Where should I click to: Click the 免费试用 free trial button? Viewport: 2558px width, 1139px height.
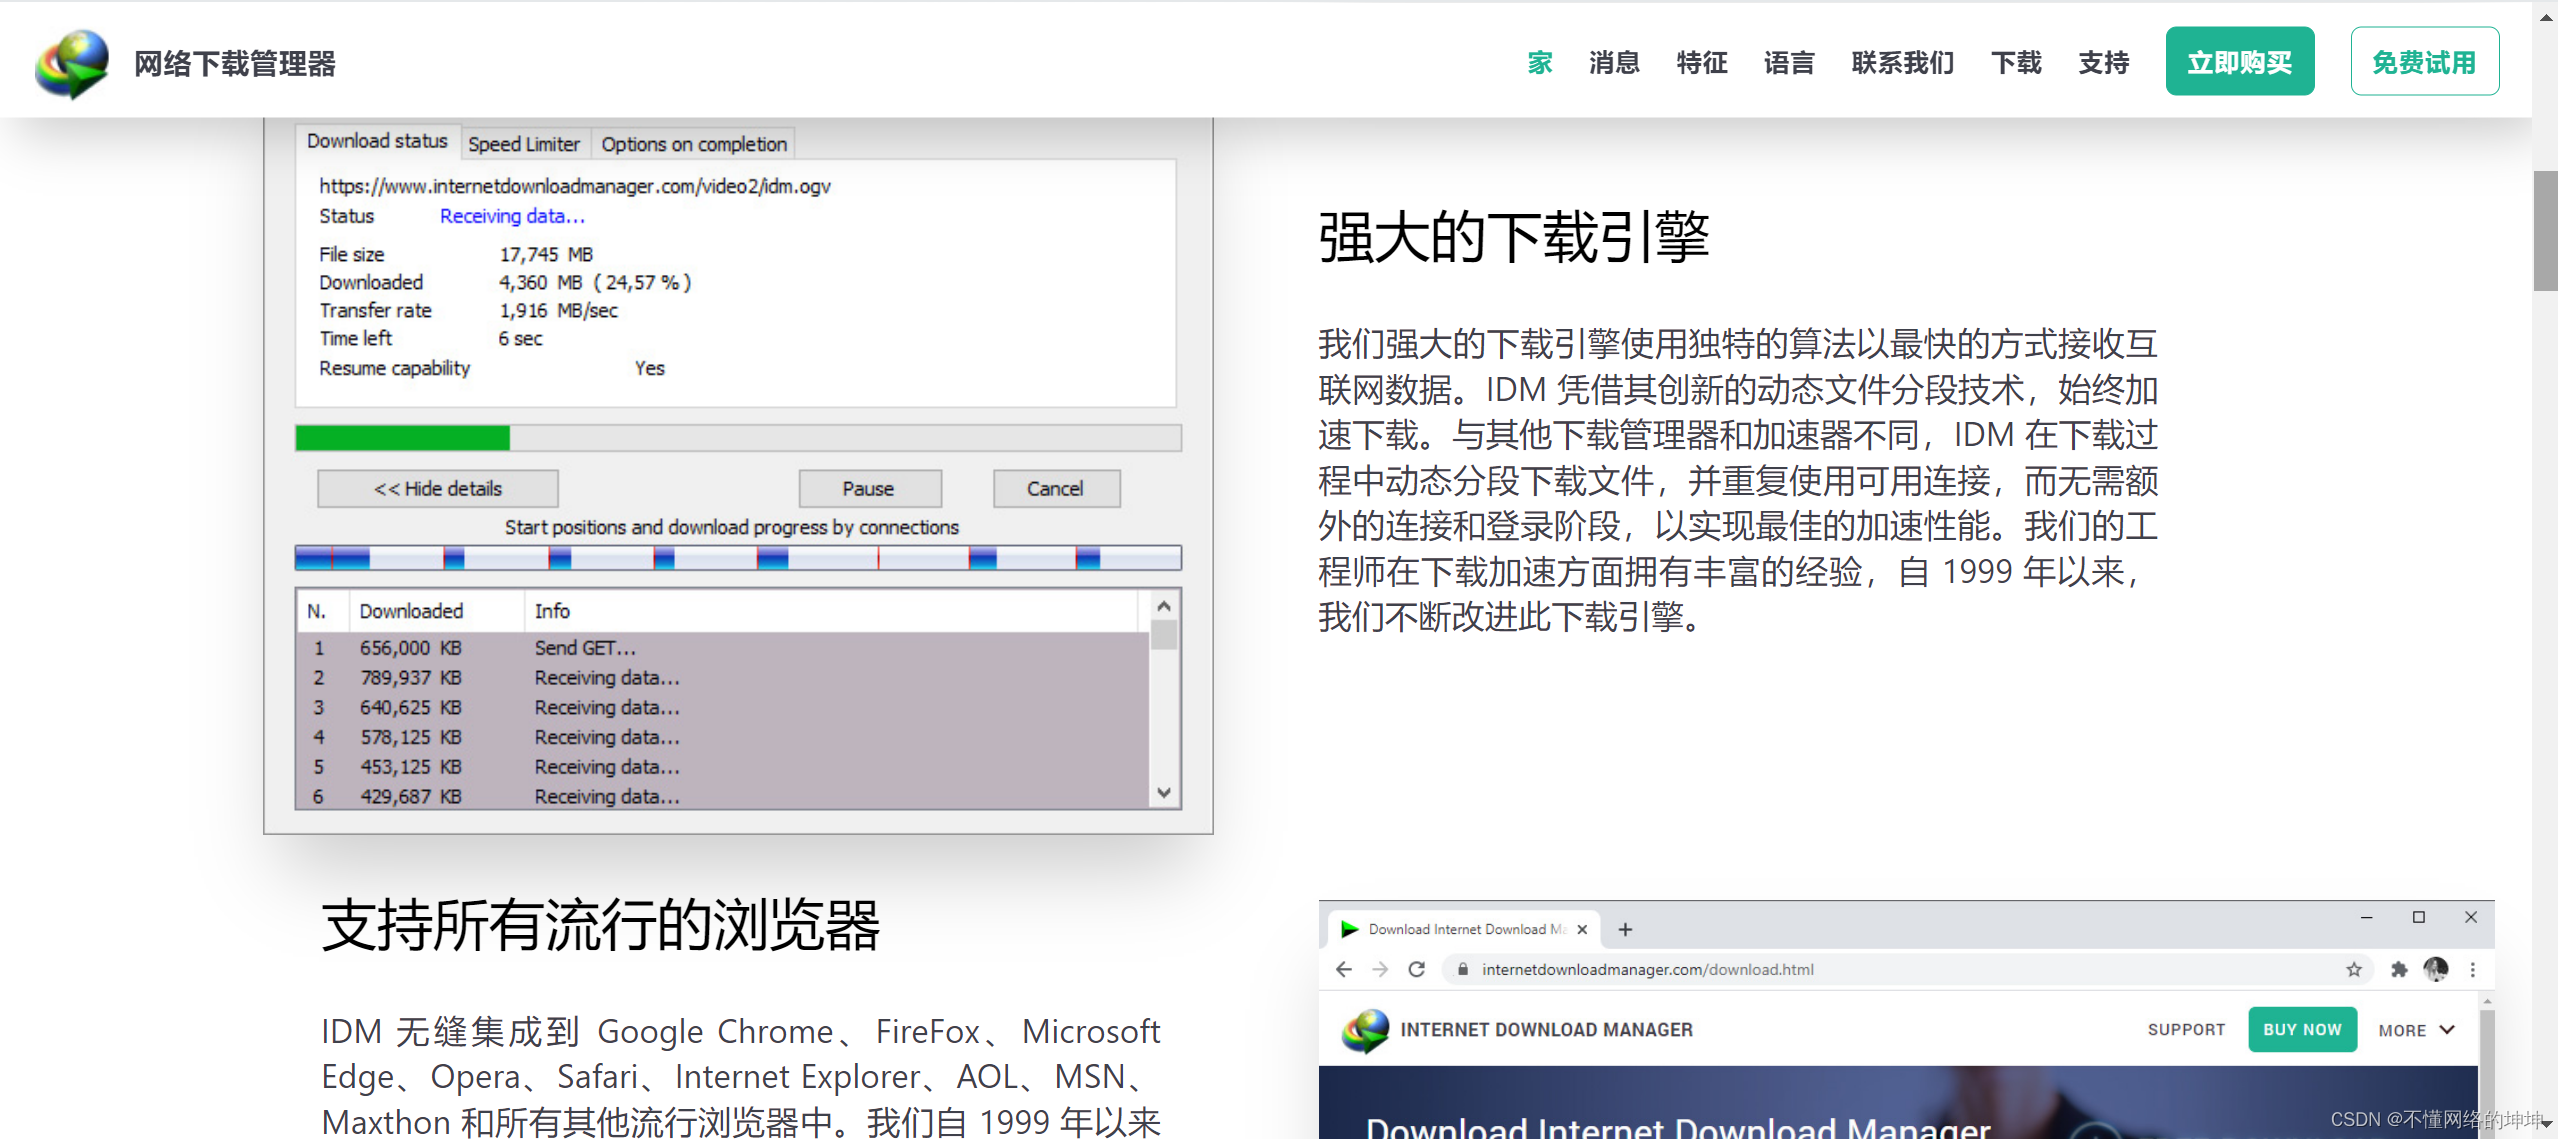pos(2424,61)
